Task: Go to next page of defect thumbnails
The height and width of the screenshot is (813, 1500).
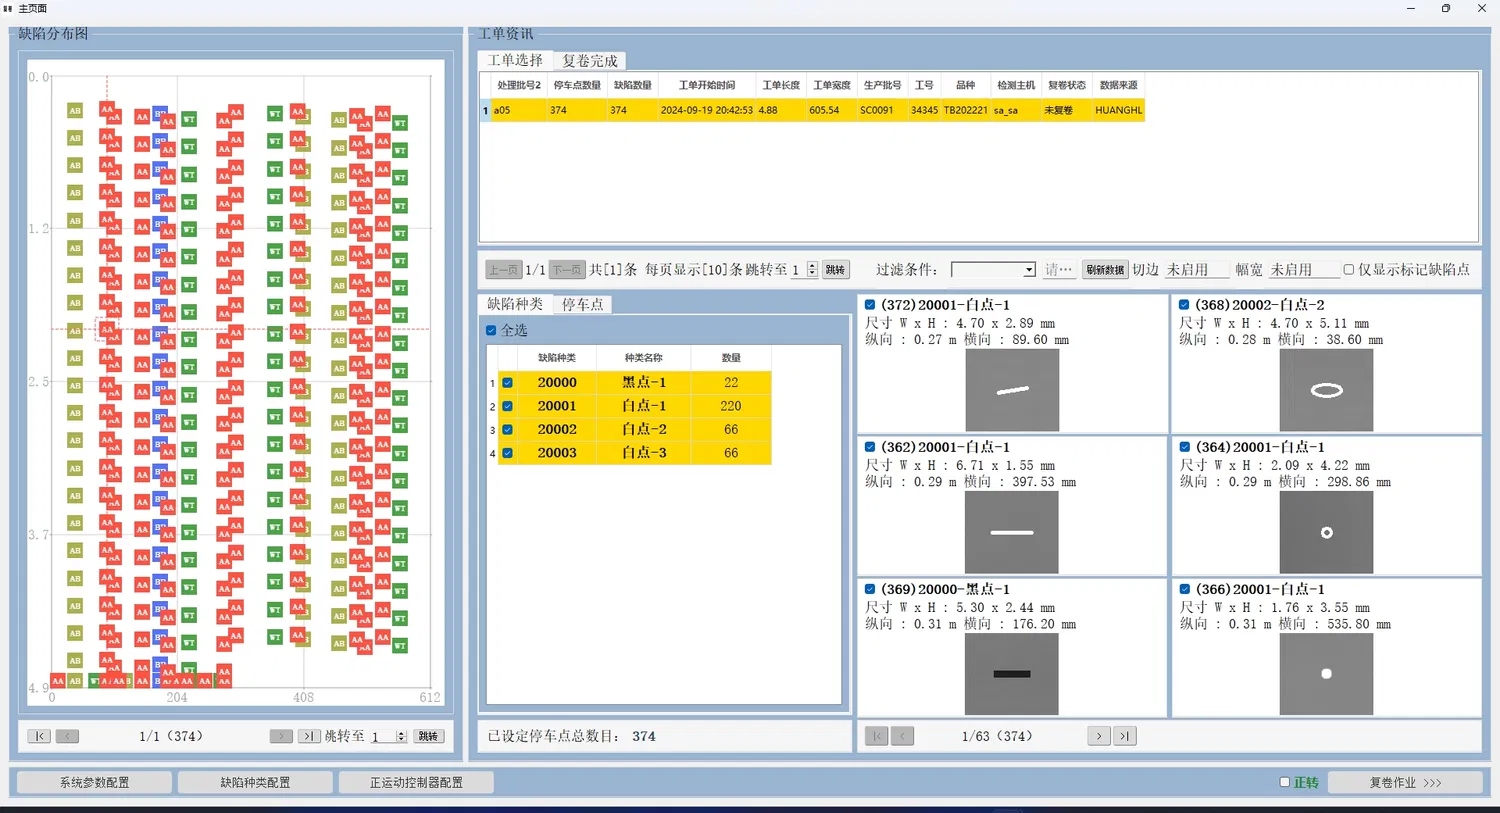Action: 1099,736
